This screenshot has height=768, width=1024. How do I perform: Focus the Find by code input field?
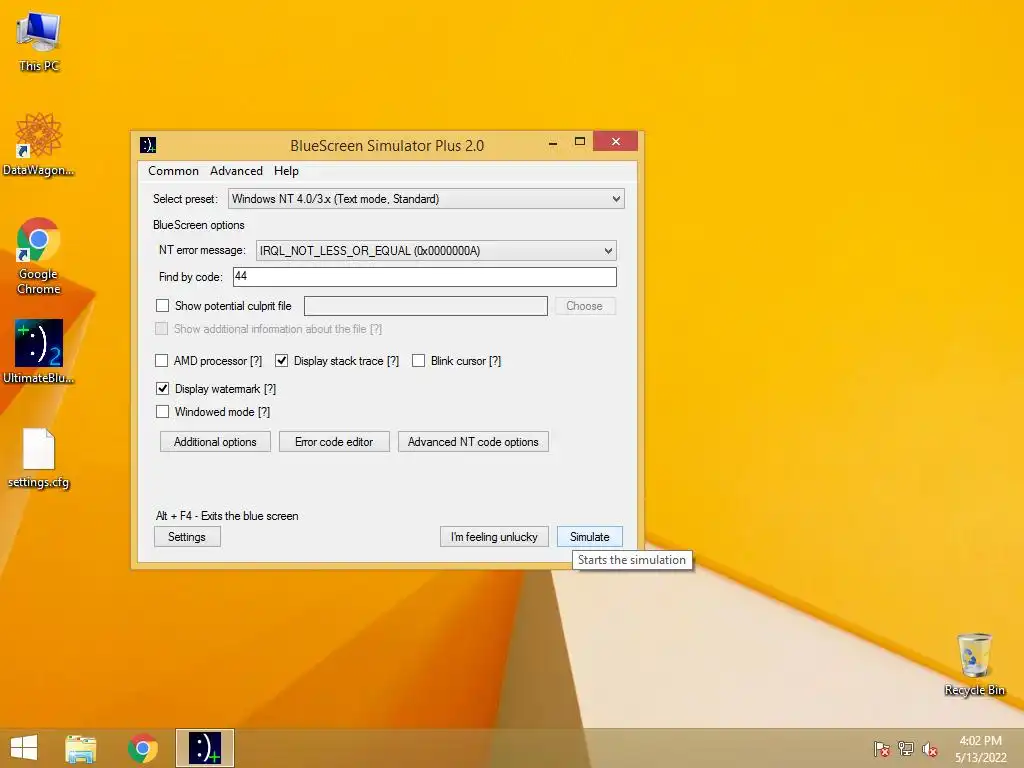click(x=424, y=276)
